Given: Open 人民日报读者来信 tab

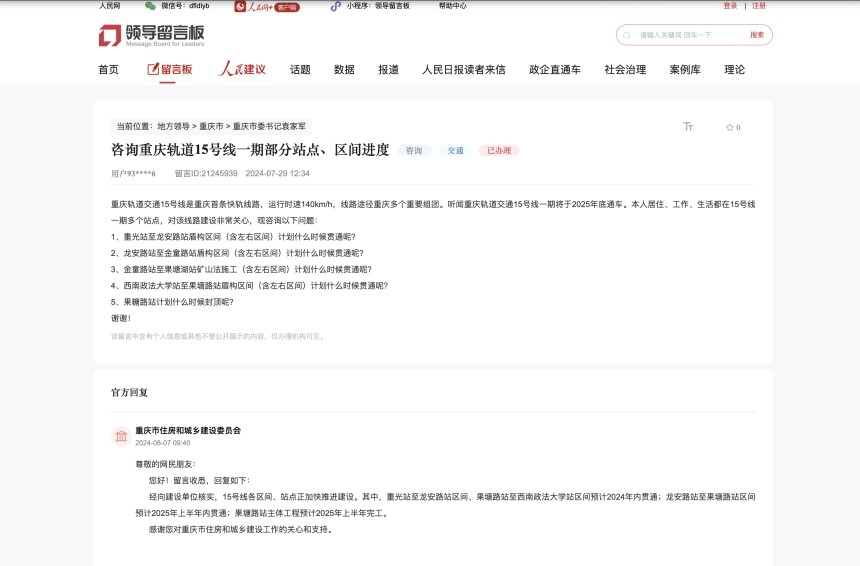Looking at the screenshot, I should (463, 70).
